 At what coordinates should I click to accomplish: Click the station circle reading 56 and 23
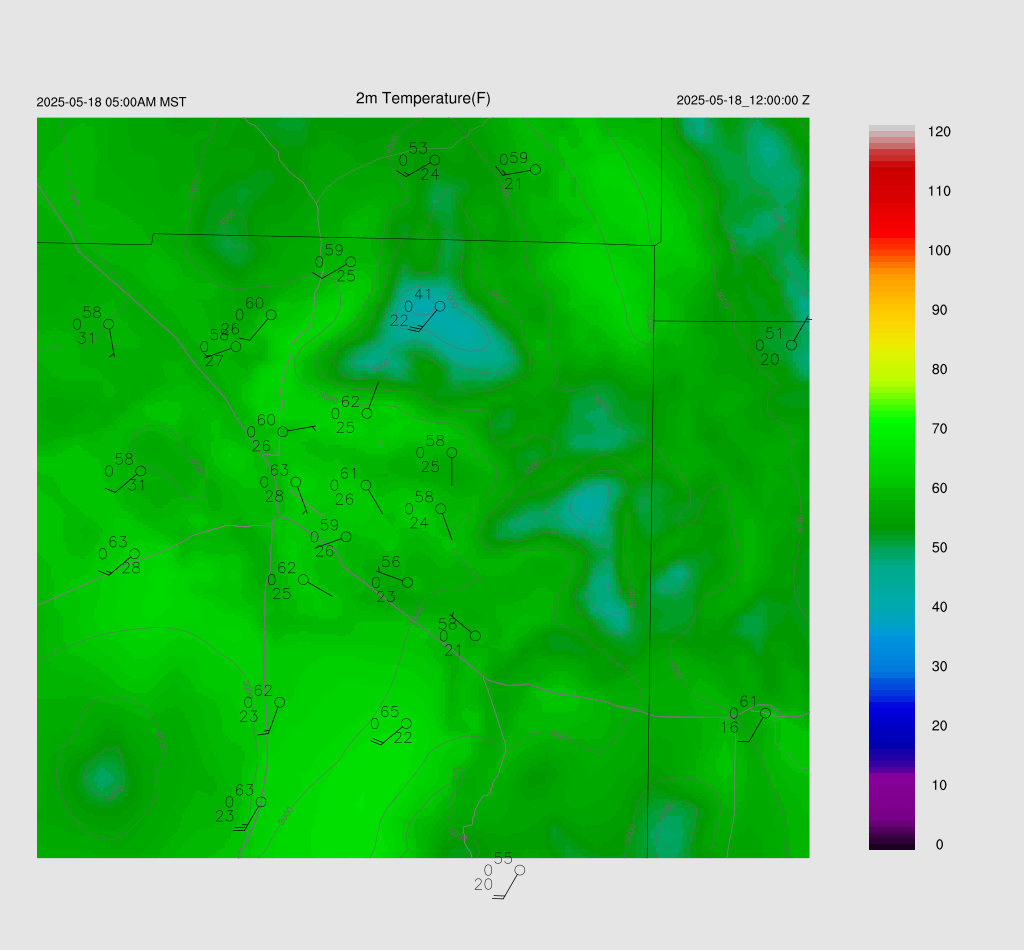(408, 582)
